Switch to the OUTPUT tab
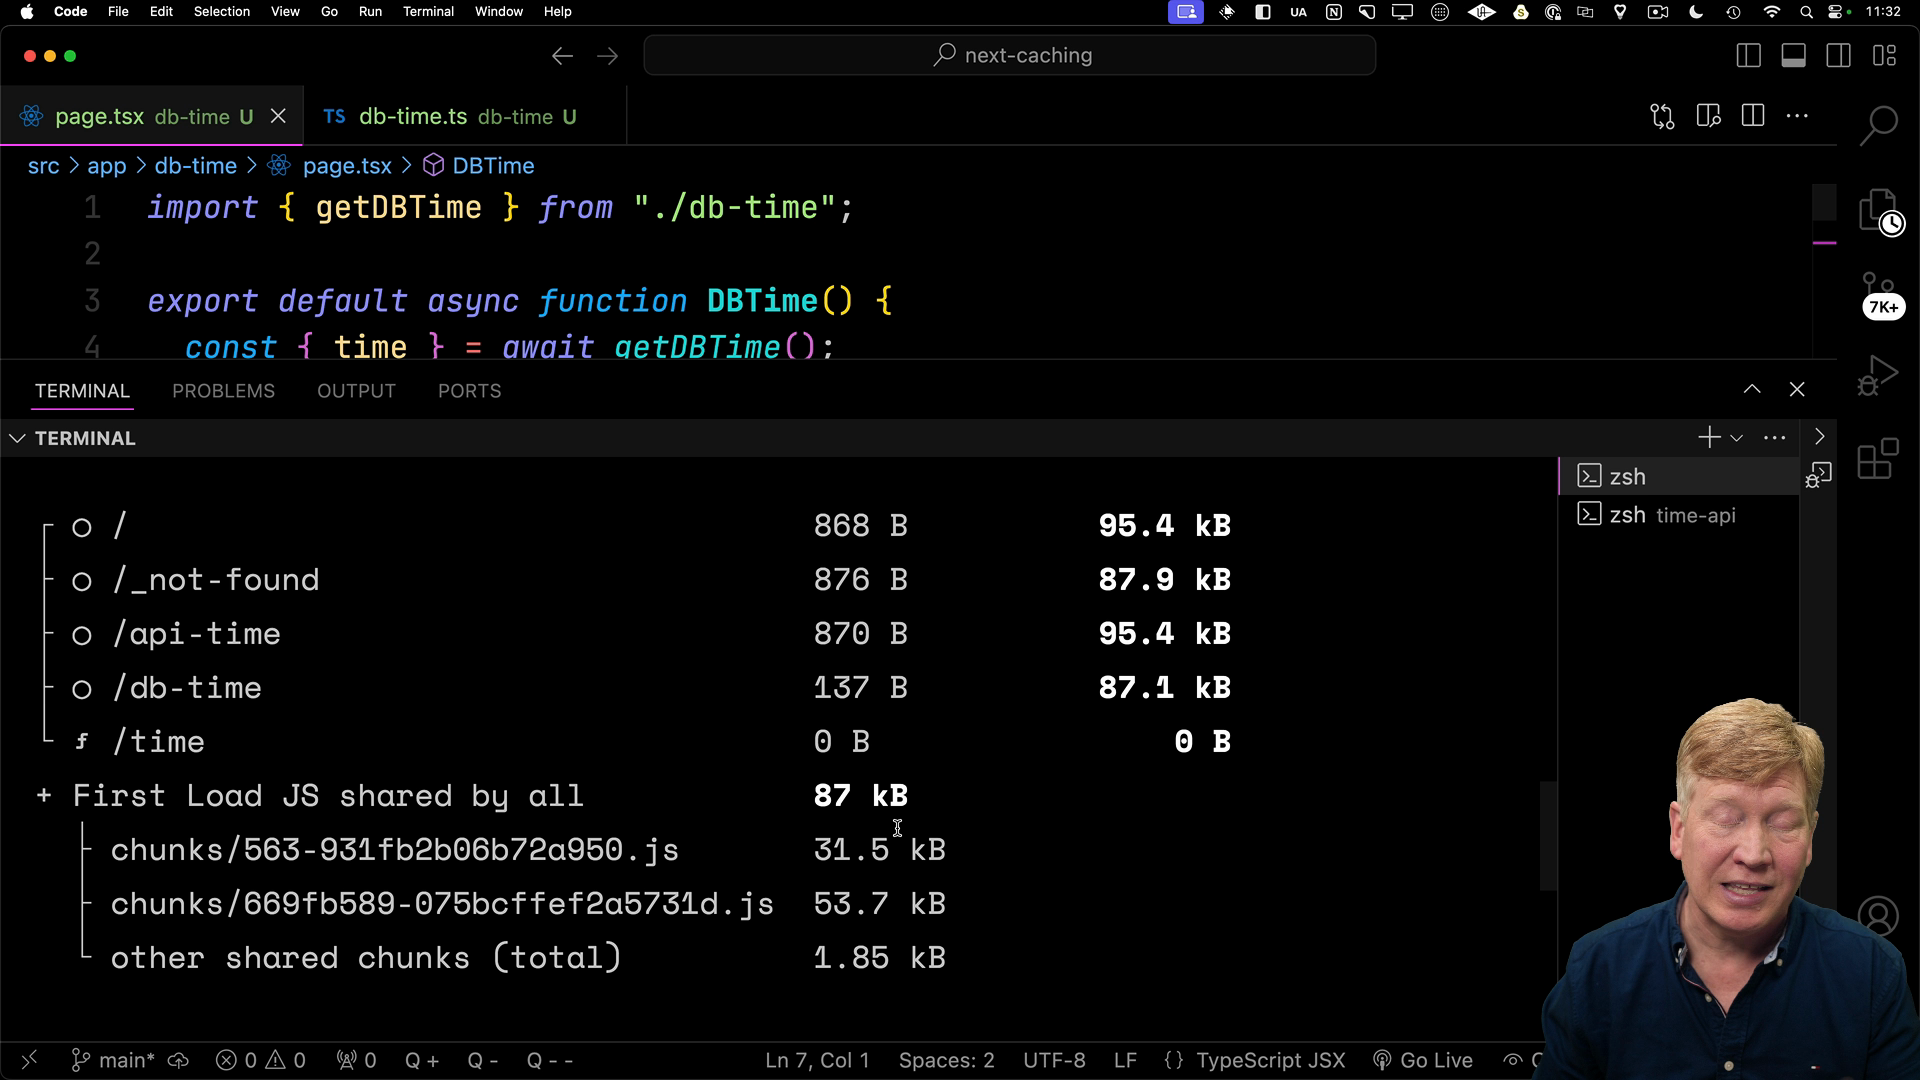1920x1080 pixels. tap(357, 390)
